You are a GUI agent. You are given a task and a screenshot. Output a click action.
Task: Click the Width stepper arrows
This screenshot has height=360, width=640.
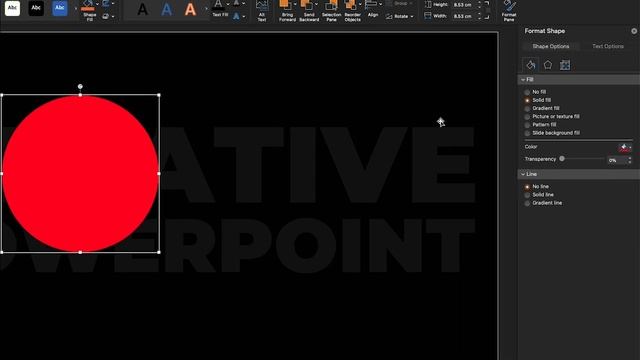pos(480,16)
